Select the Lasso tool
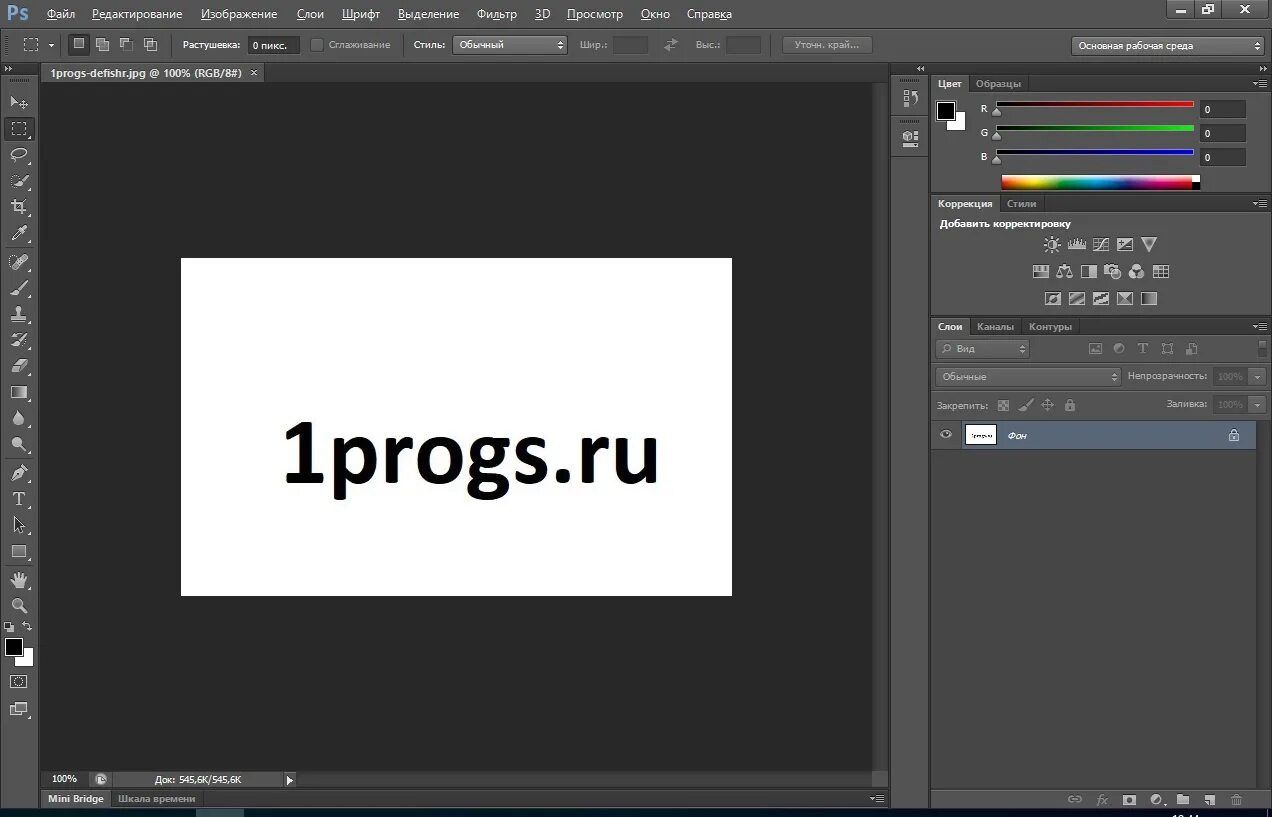Screen dimensions: 1272x817 point(19,155)
